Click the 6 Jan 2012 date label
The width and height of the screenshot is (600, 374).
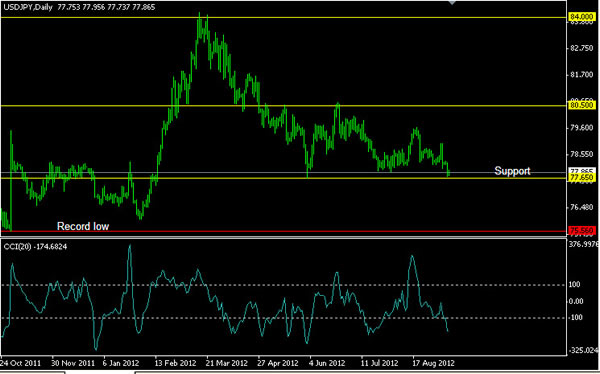point(121,363)
